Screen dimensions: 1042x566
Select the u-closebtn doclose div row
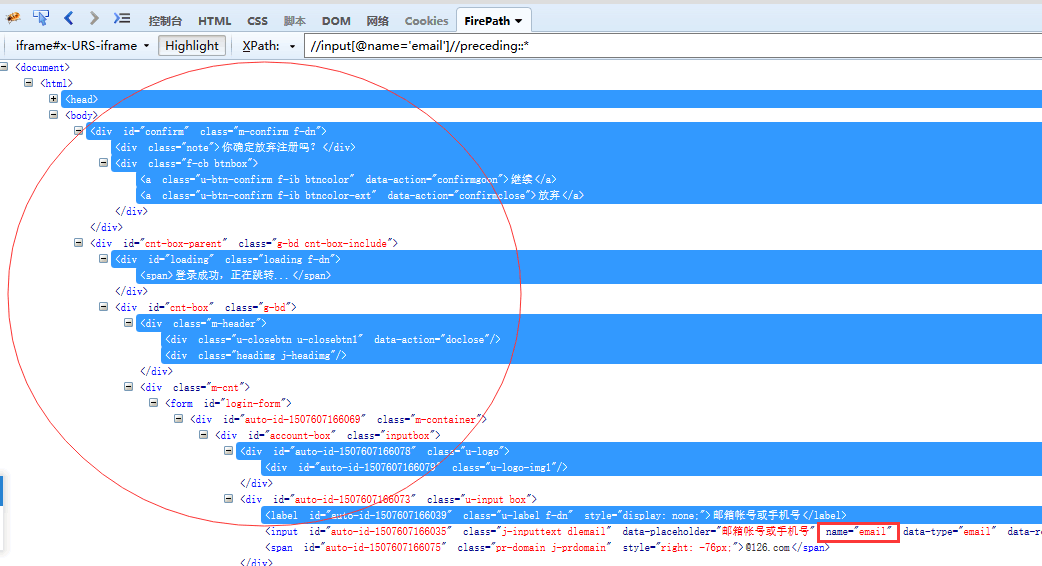click(601, 339)
